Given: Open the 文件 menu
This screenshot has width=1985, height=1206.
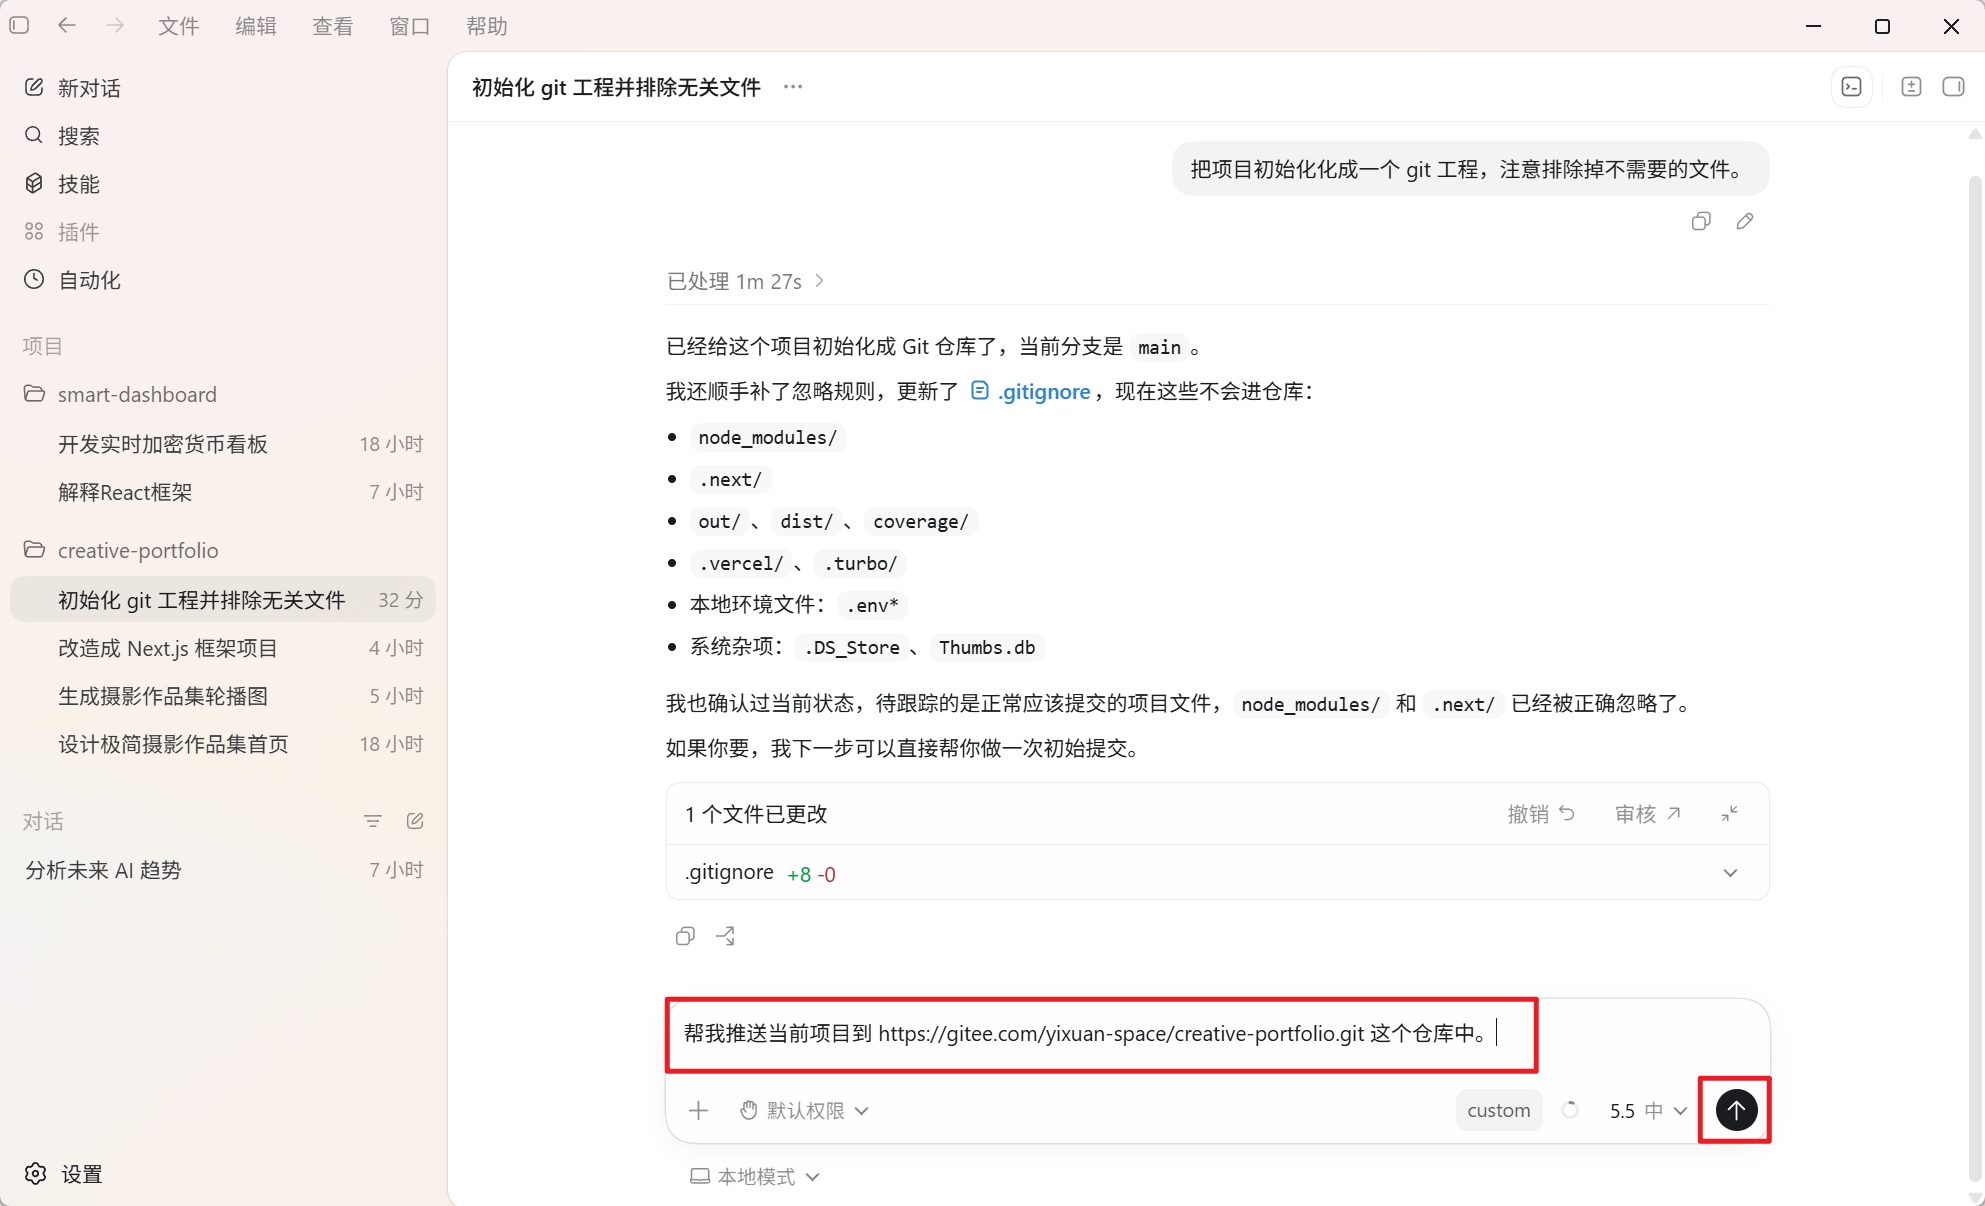Looking at the screenshot, I should tap(178, 26).
